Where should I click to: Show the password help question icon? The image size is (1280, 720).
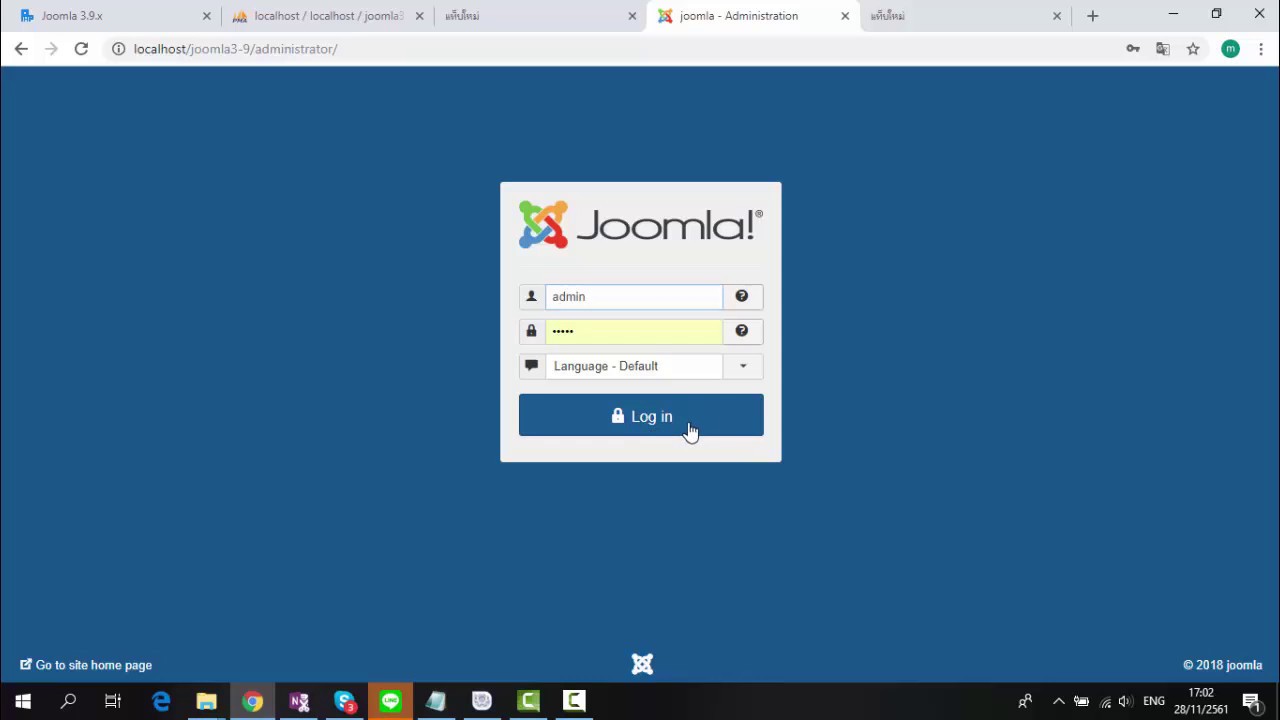point(742,331)
